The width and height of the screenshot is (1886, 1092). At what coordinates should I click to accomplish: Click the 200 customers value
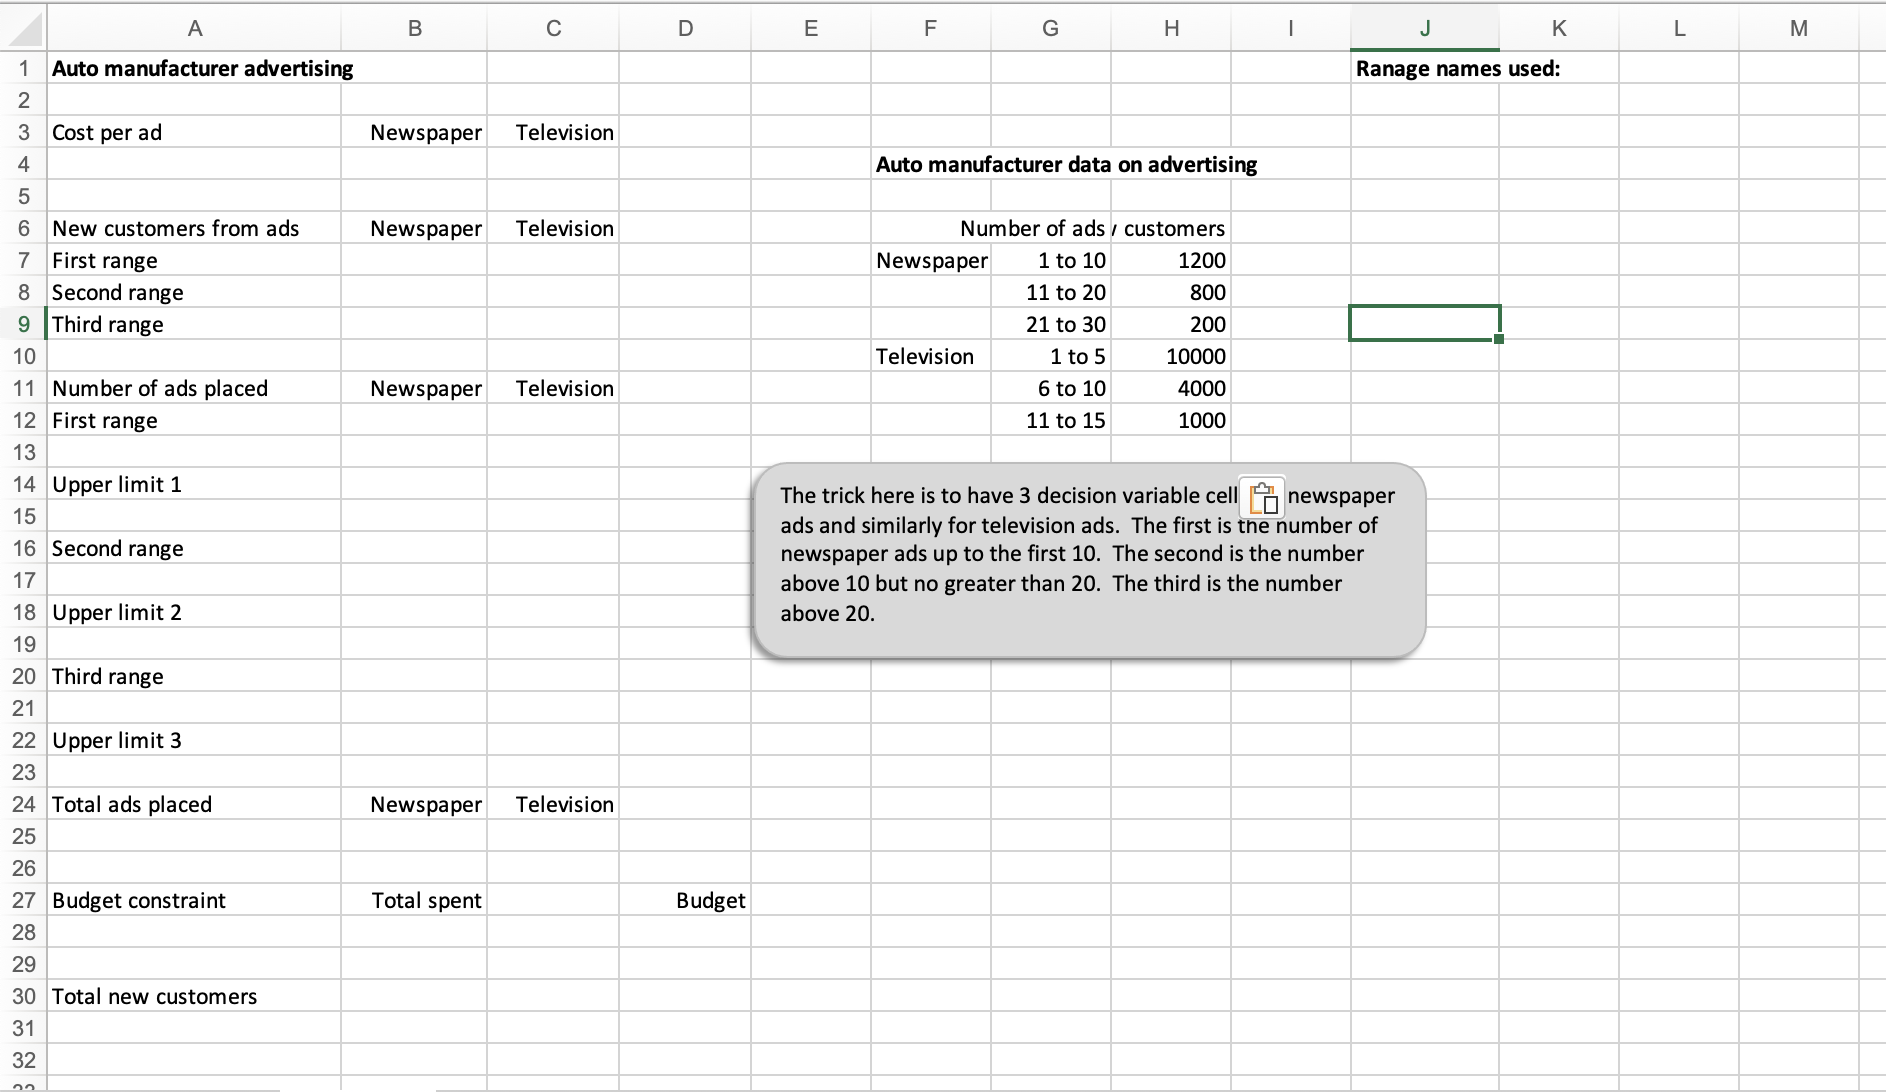point(1208,324)
